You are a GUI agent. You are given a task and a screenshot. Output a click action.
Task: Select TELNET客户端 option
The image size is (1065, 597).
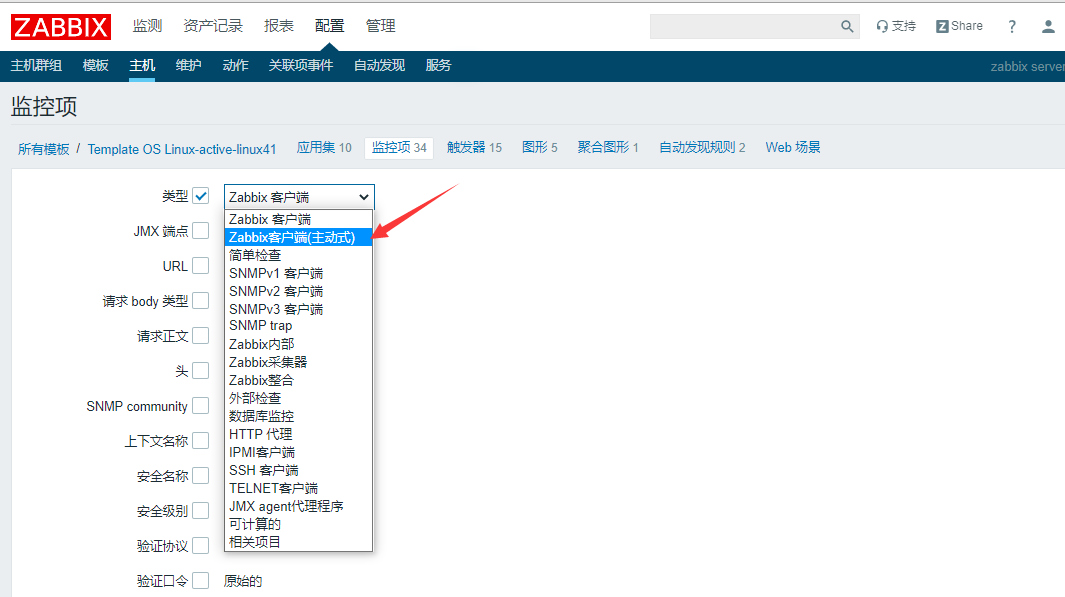click(298, 488)
